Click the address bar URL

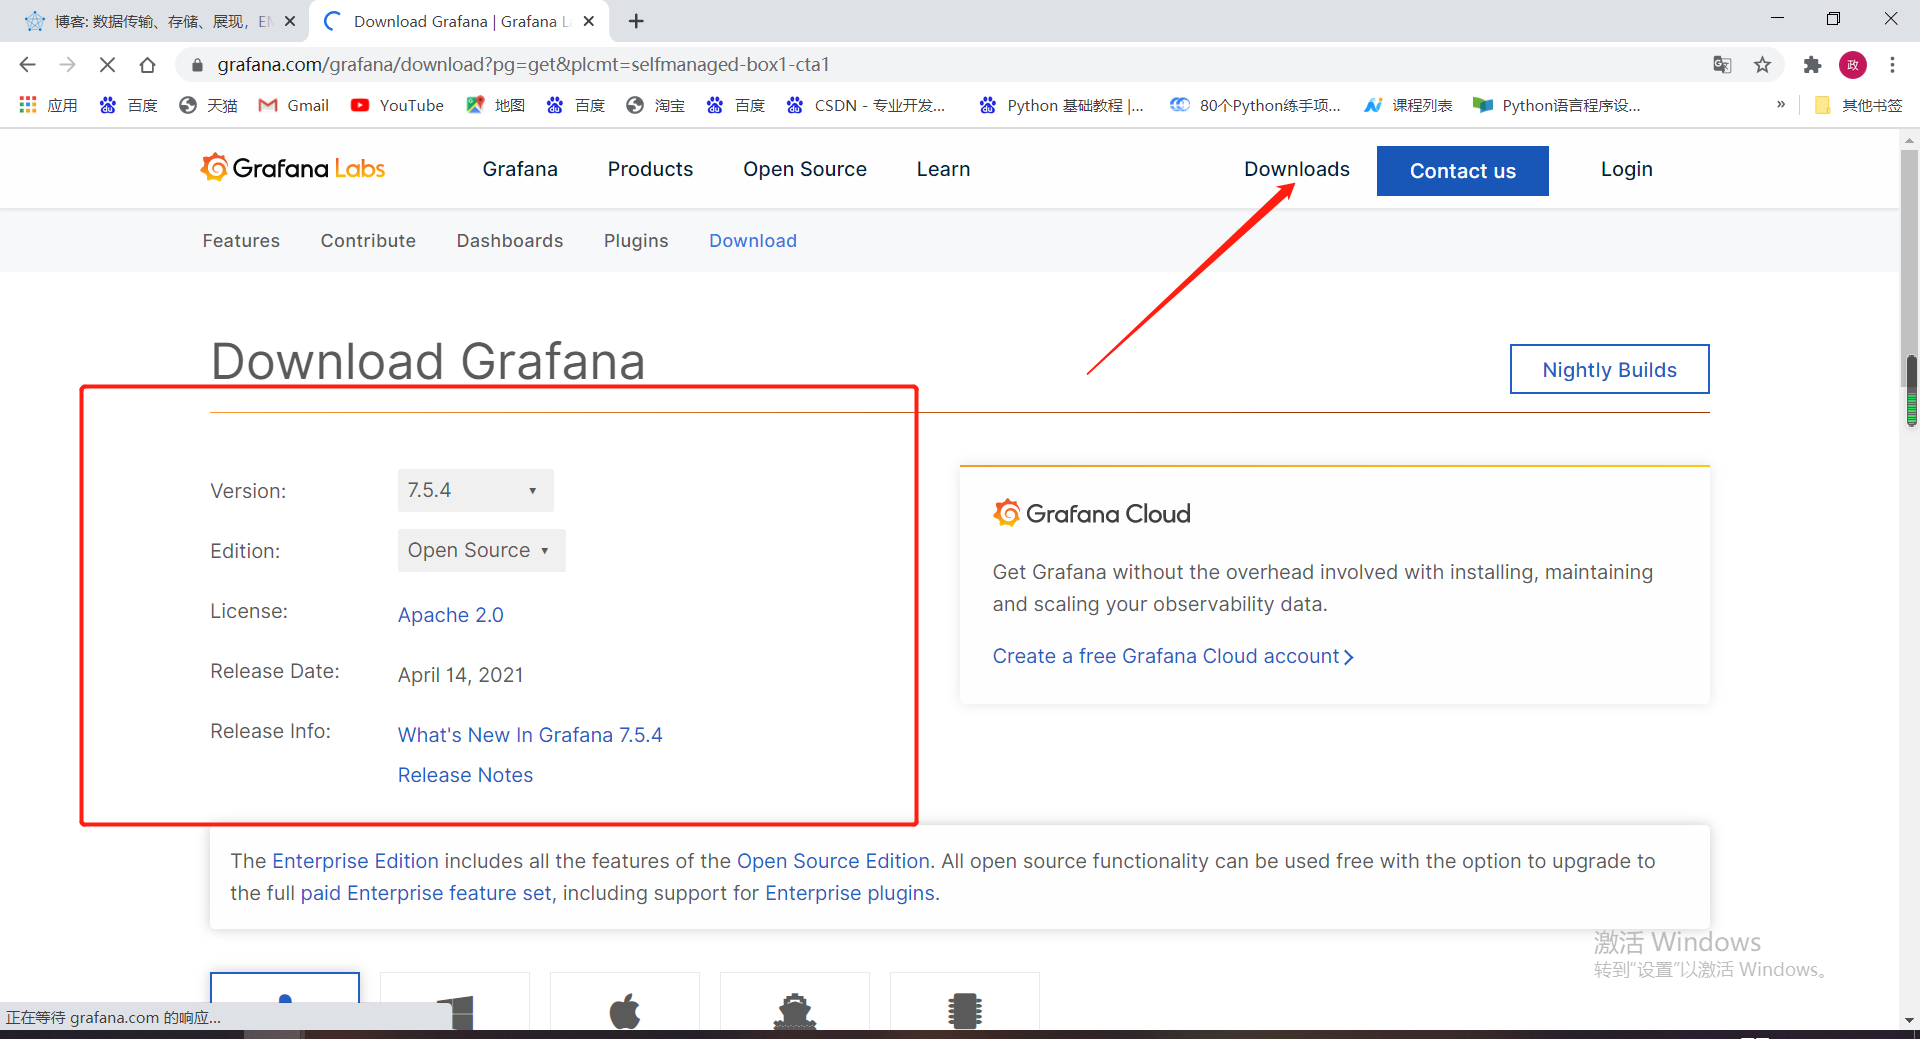click(x=523, y=65)
